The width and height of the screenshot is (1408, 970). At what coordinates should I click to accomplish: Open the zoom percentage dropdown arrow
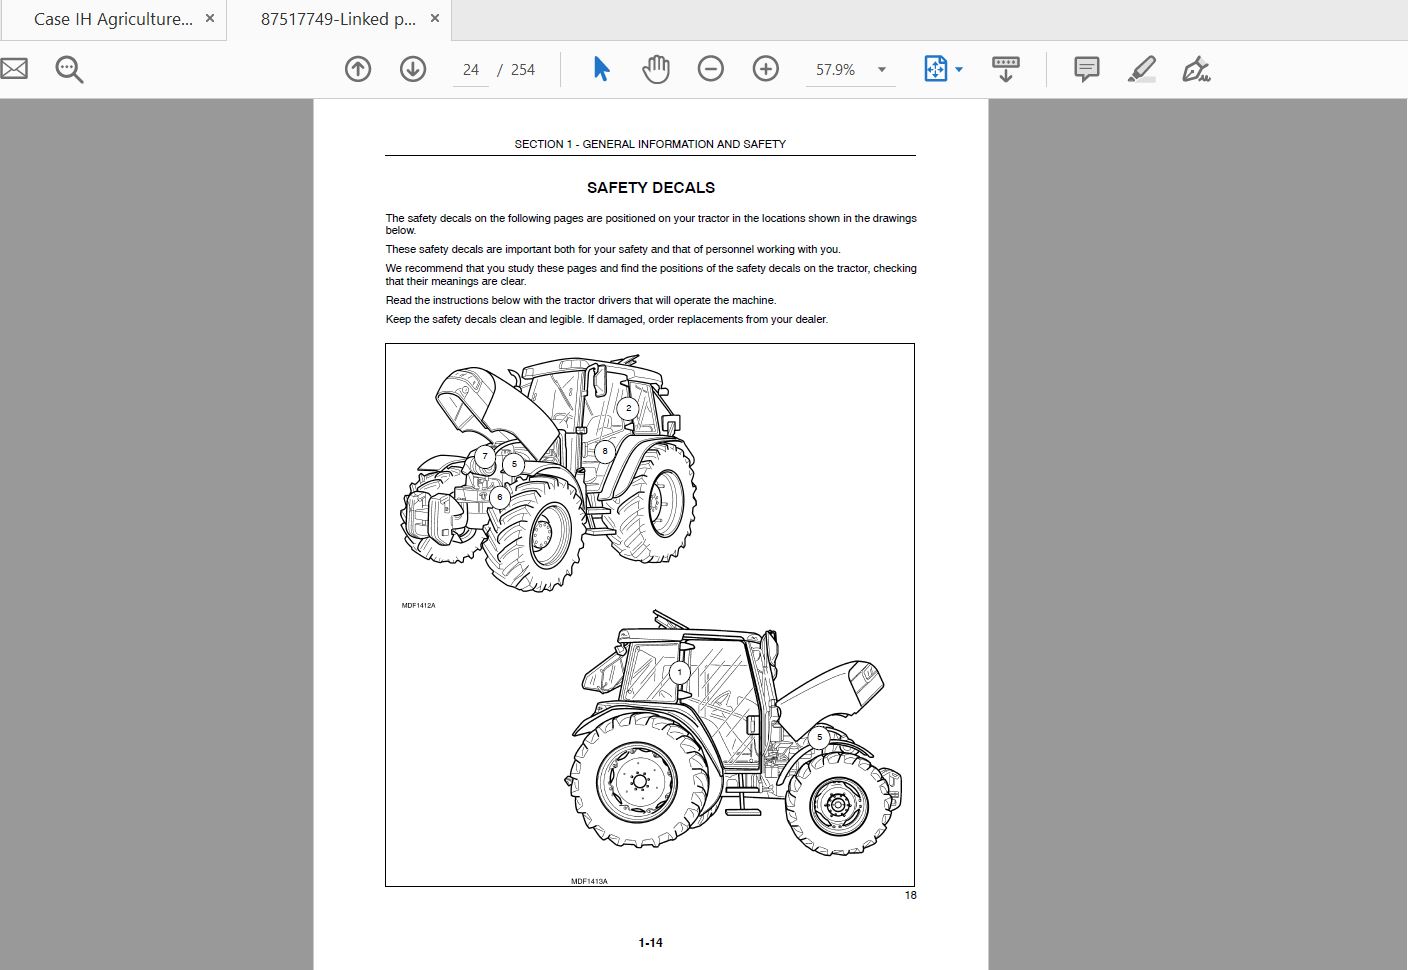(882, 70)
